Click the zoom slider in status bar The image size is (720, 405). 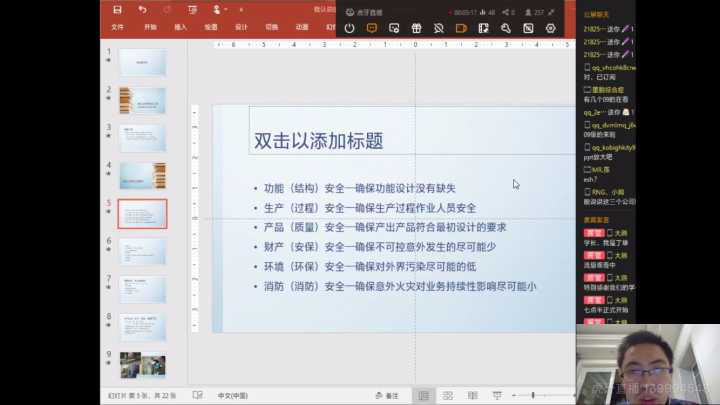pos(534,396)
